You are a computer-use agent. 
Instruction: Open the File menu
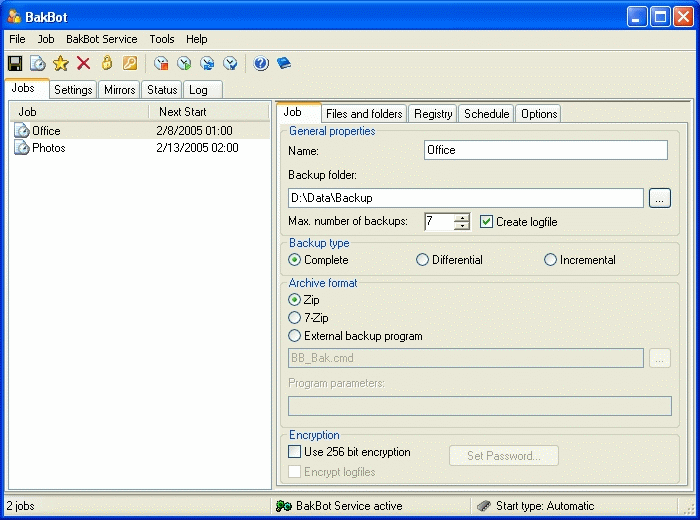click(x=17, y=39)
